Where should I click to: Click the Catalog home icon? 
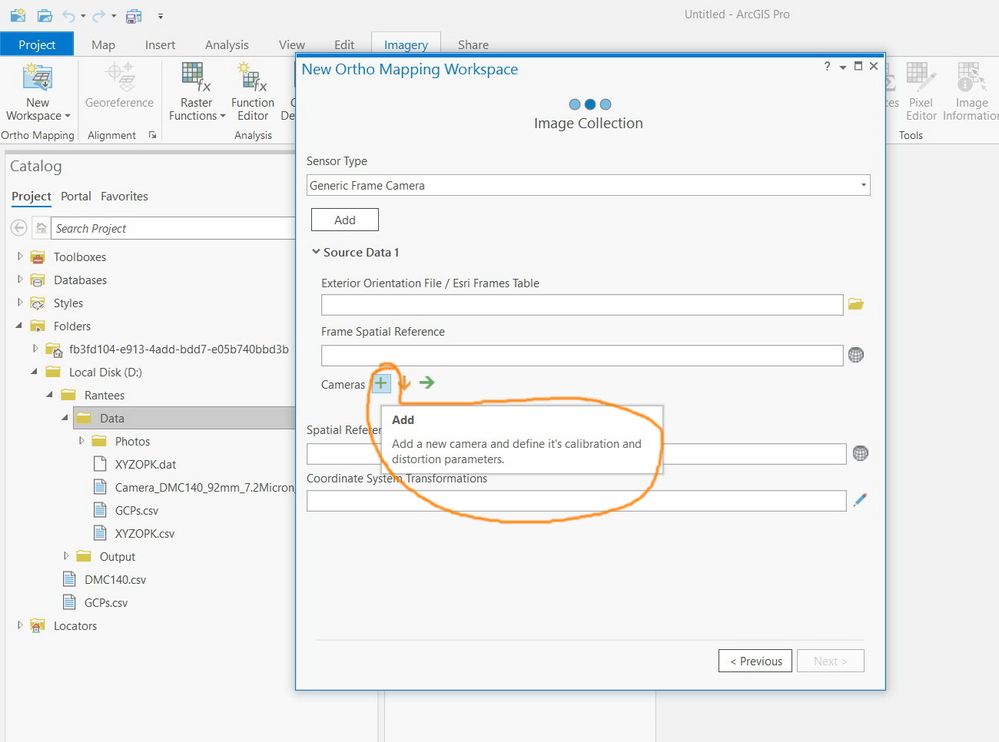tap(41, 228)
